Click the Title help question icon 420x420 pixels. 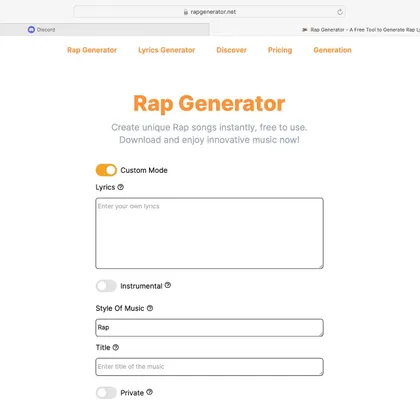click(116, 347)
